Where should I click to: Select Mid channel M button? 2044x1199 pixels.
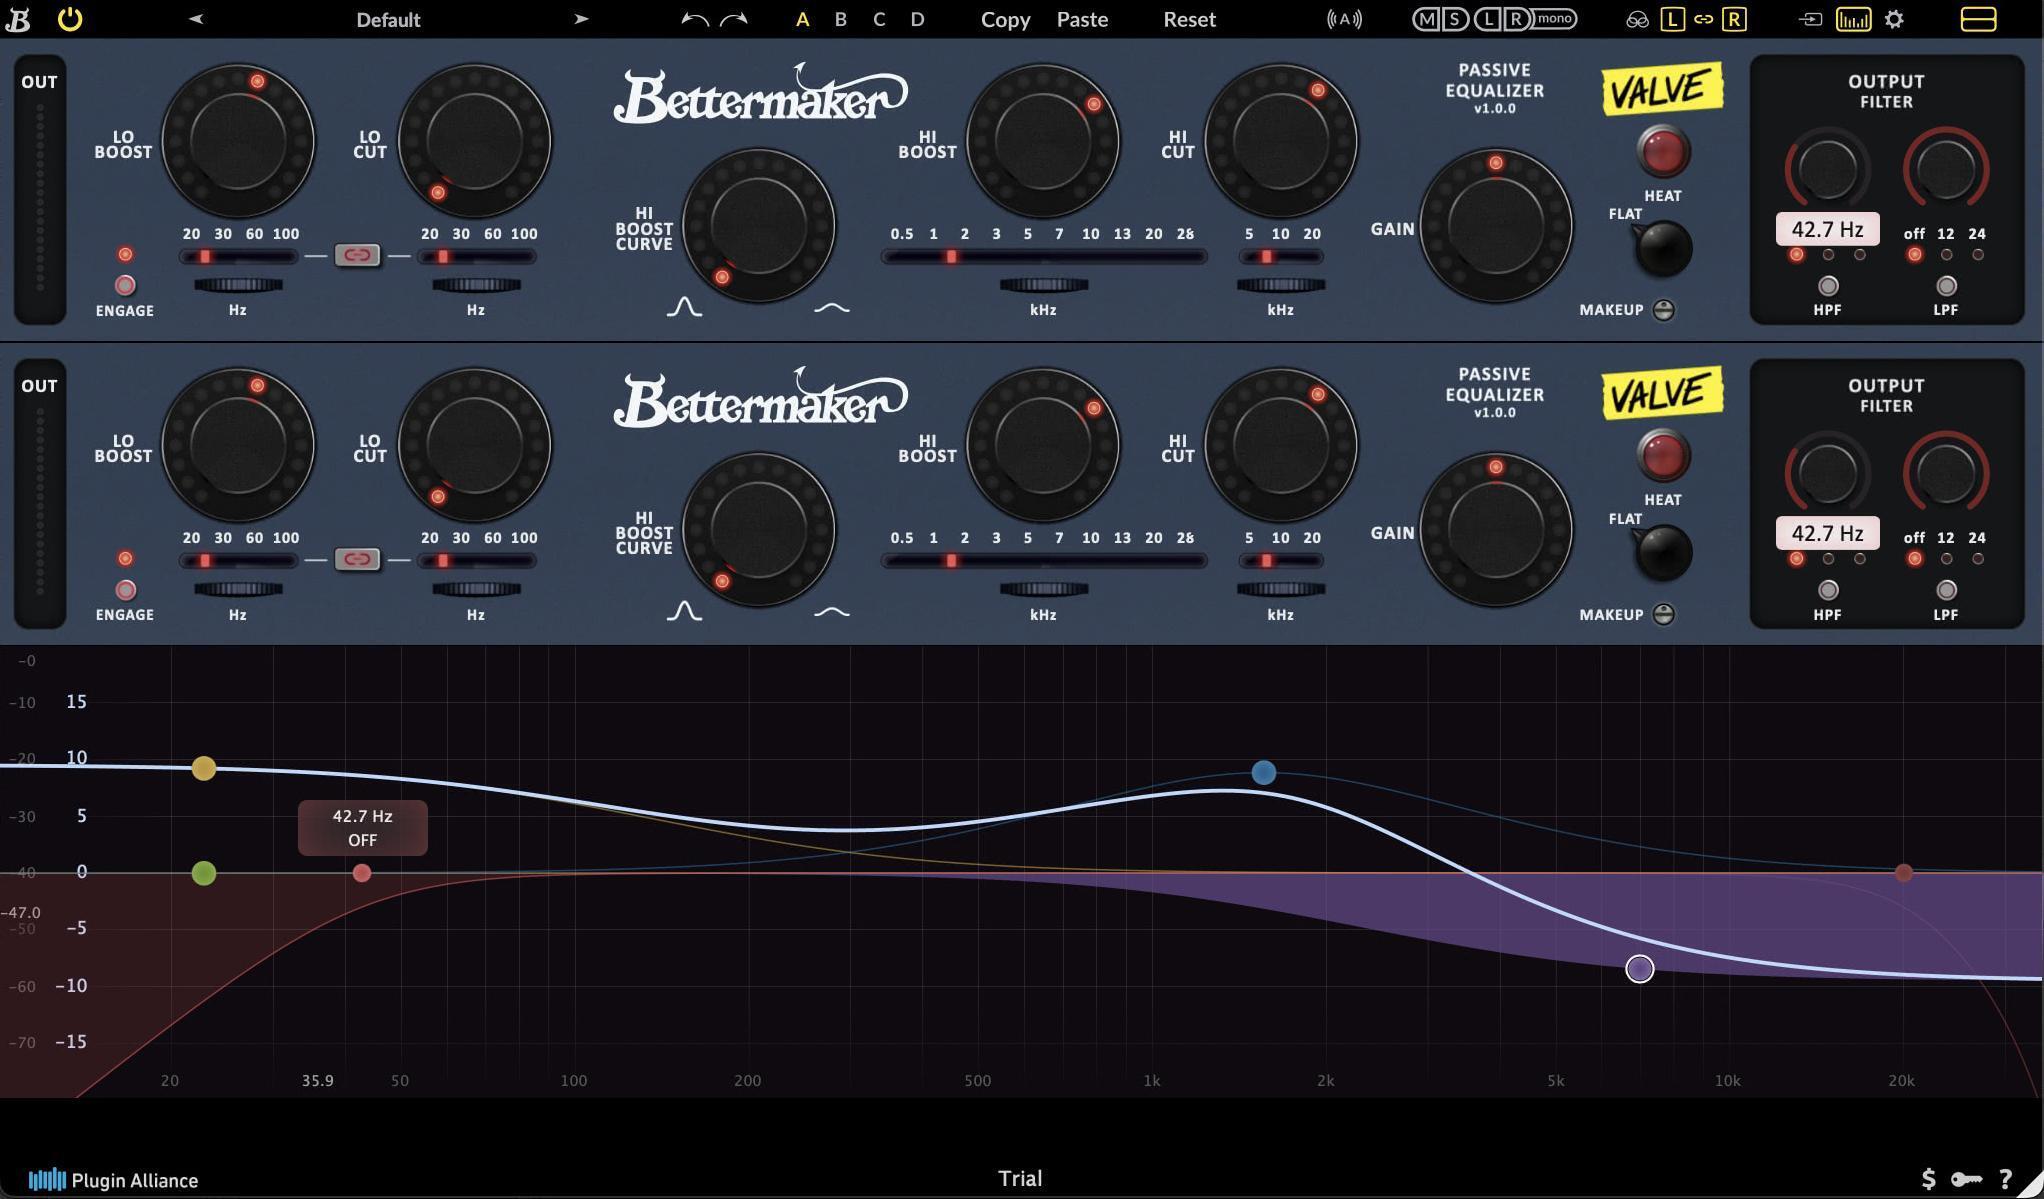tap(1426, 19)
